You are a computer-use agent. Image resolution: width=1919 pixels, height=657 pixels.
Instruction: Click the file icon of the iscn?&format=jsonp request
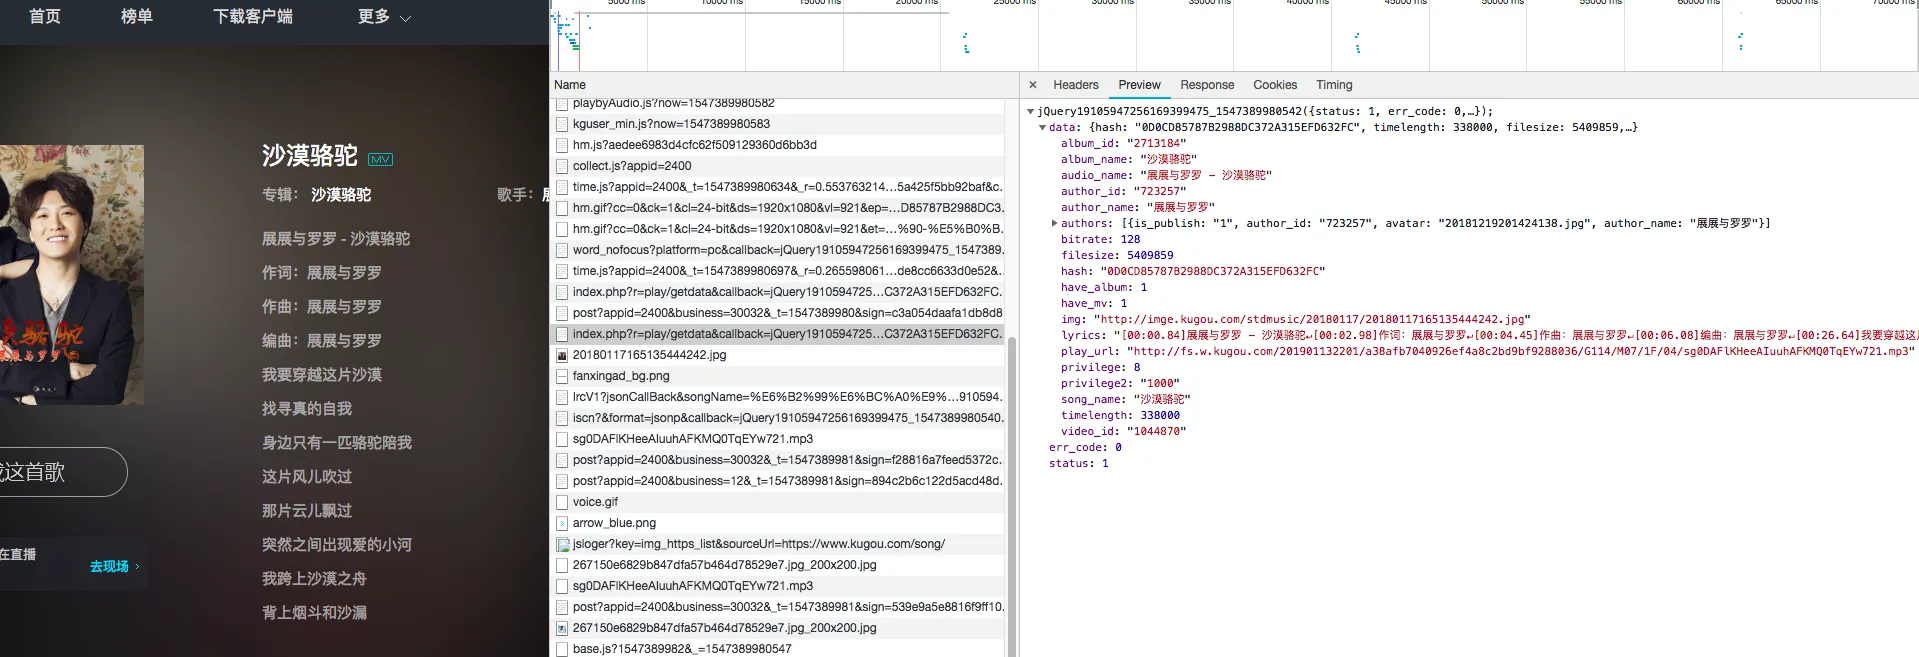pos(562,418)
